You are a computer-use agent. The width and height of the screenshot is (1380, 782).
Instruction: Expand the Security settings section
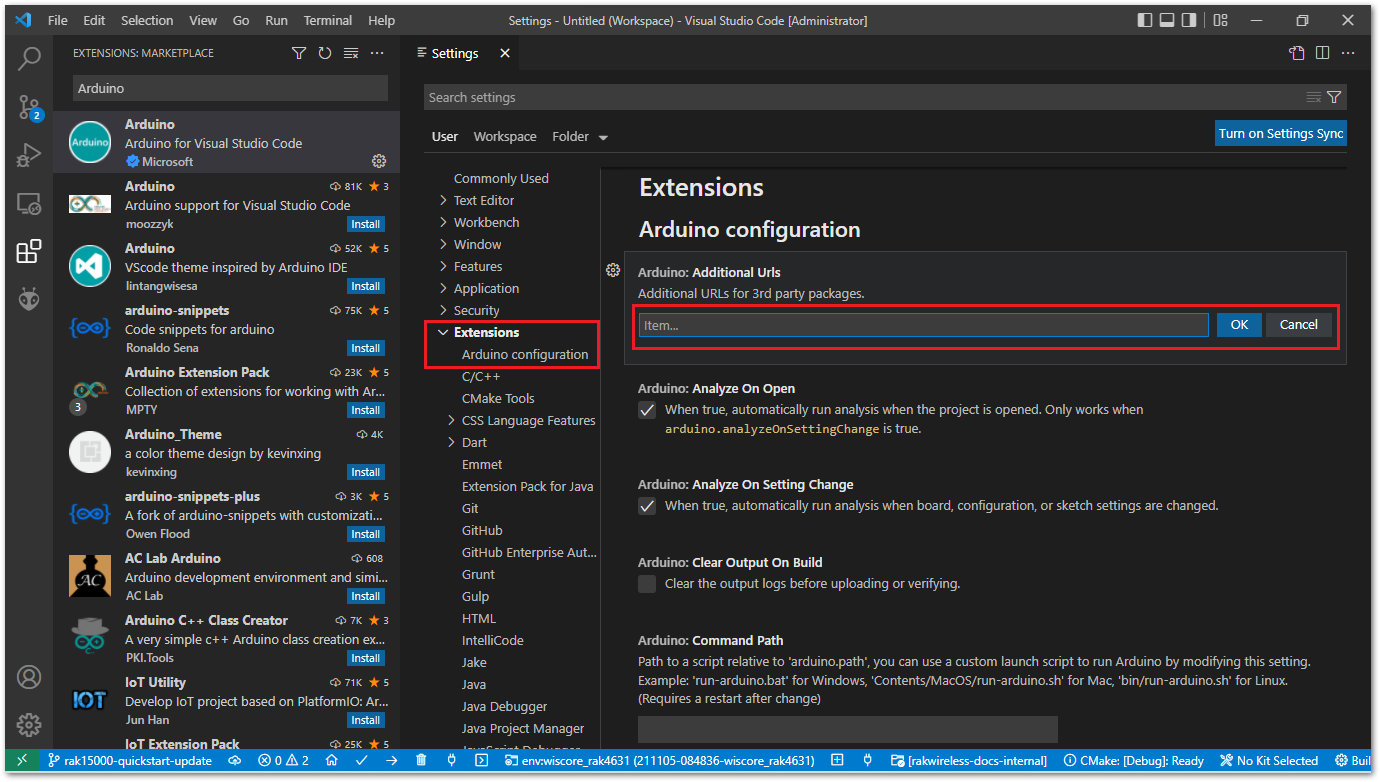pos(443,310)
